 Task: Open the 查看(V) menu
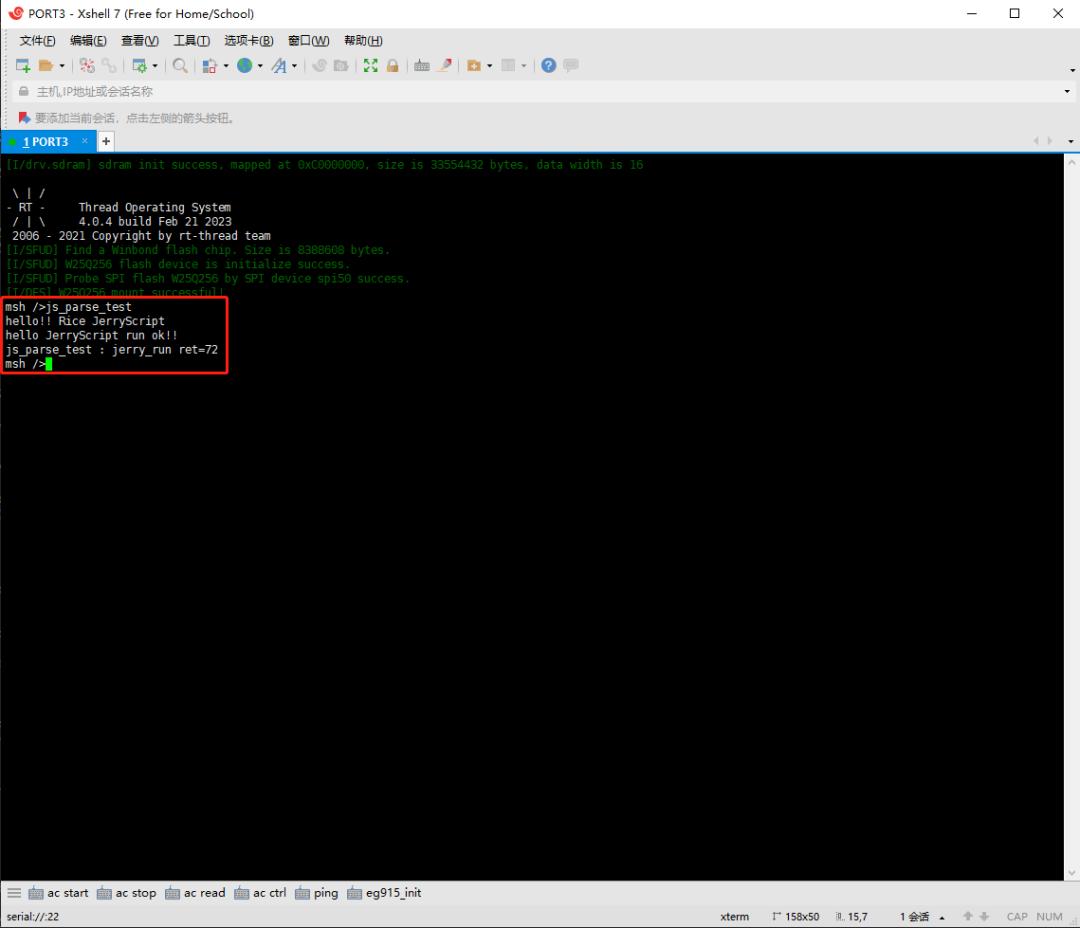[x=140, y=41]
